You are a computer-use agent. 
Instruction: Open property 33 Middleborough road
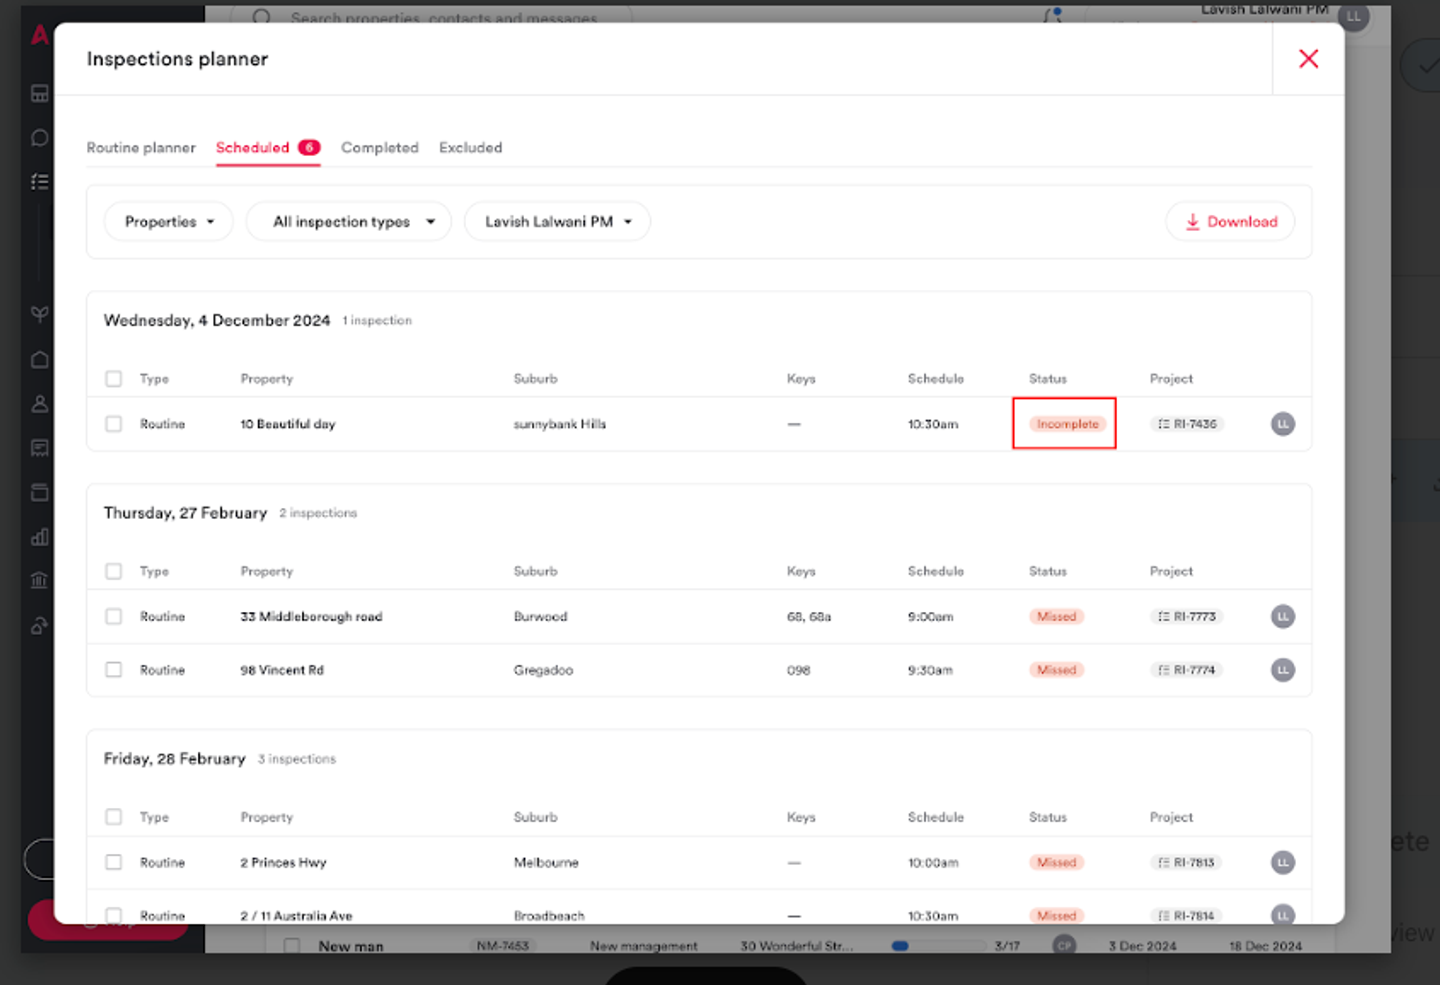point(311,617)
